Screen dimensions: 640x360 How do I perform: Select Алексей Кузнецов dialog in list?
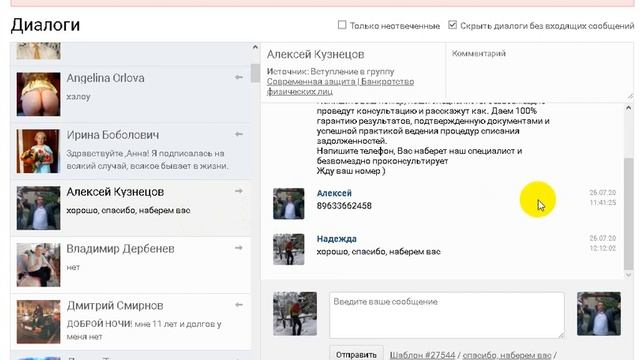click(x=131, y=208)
